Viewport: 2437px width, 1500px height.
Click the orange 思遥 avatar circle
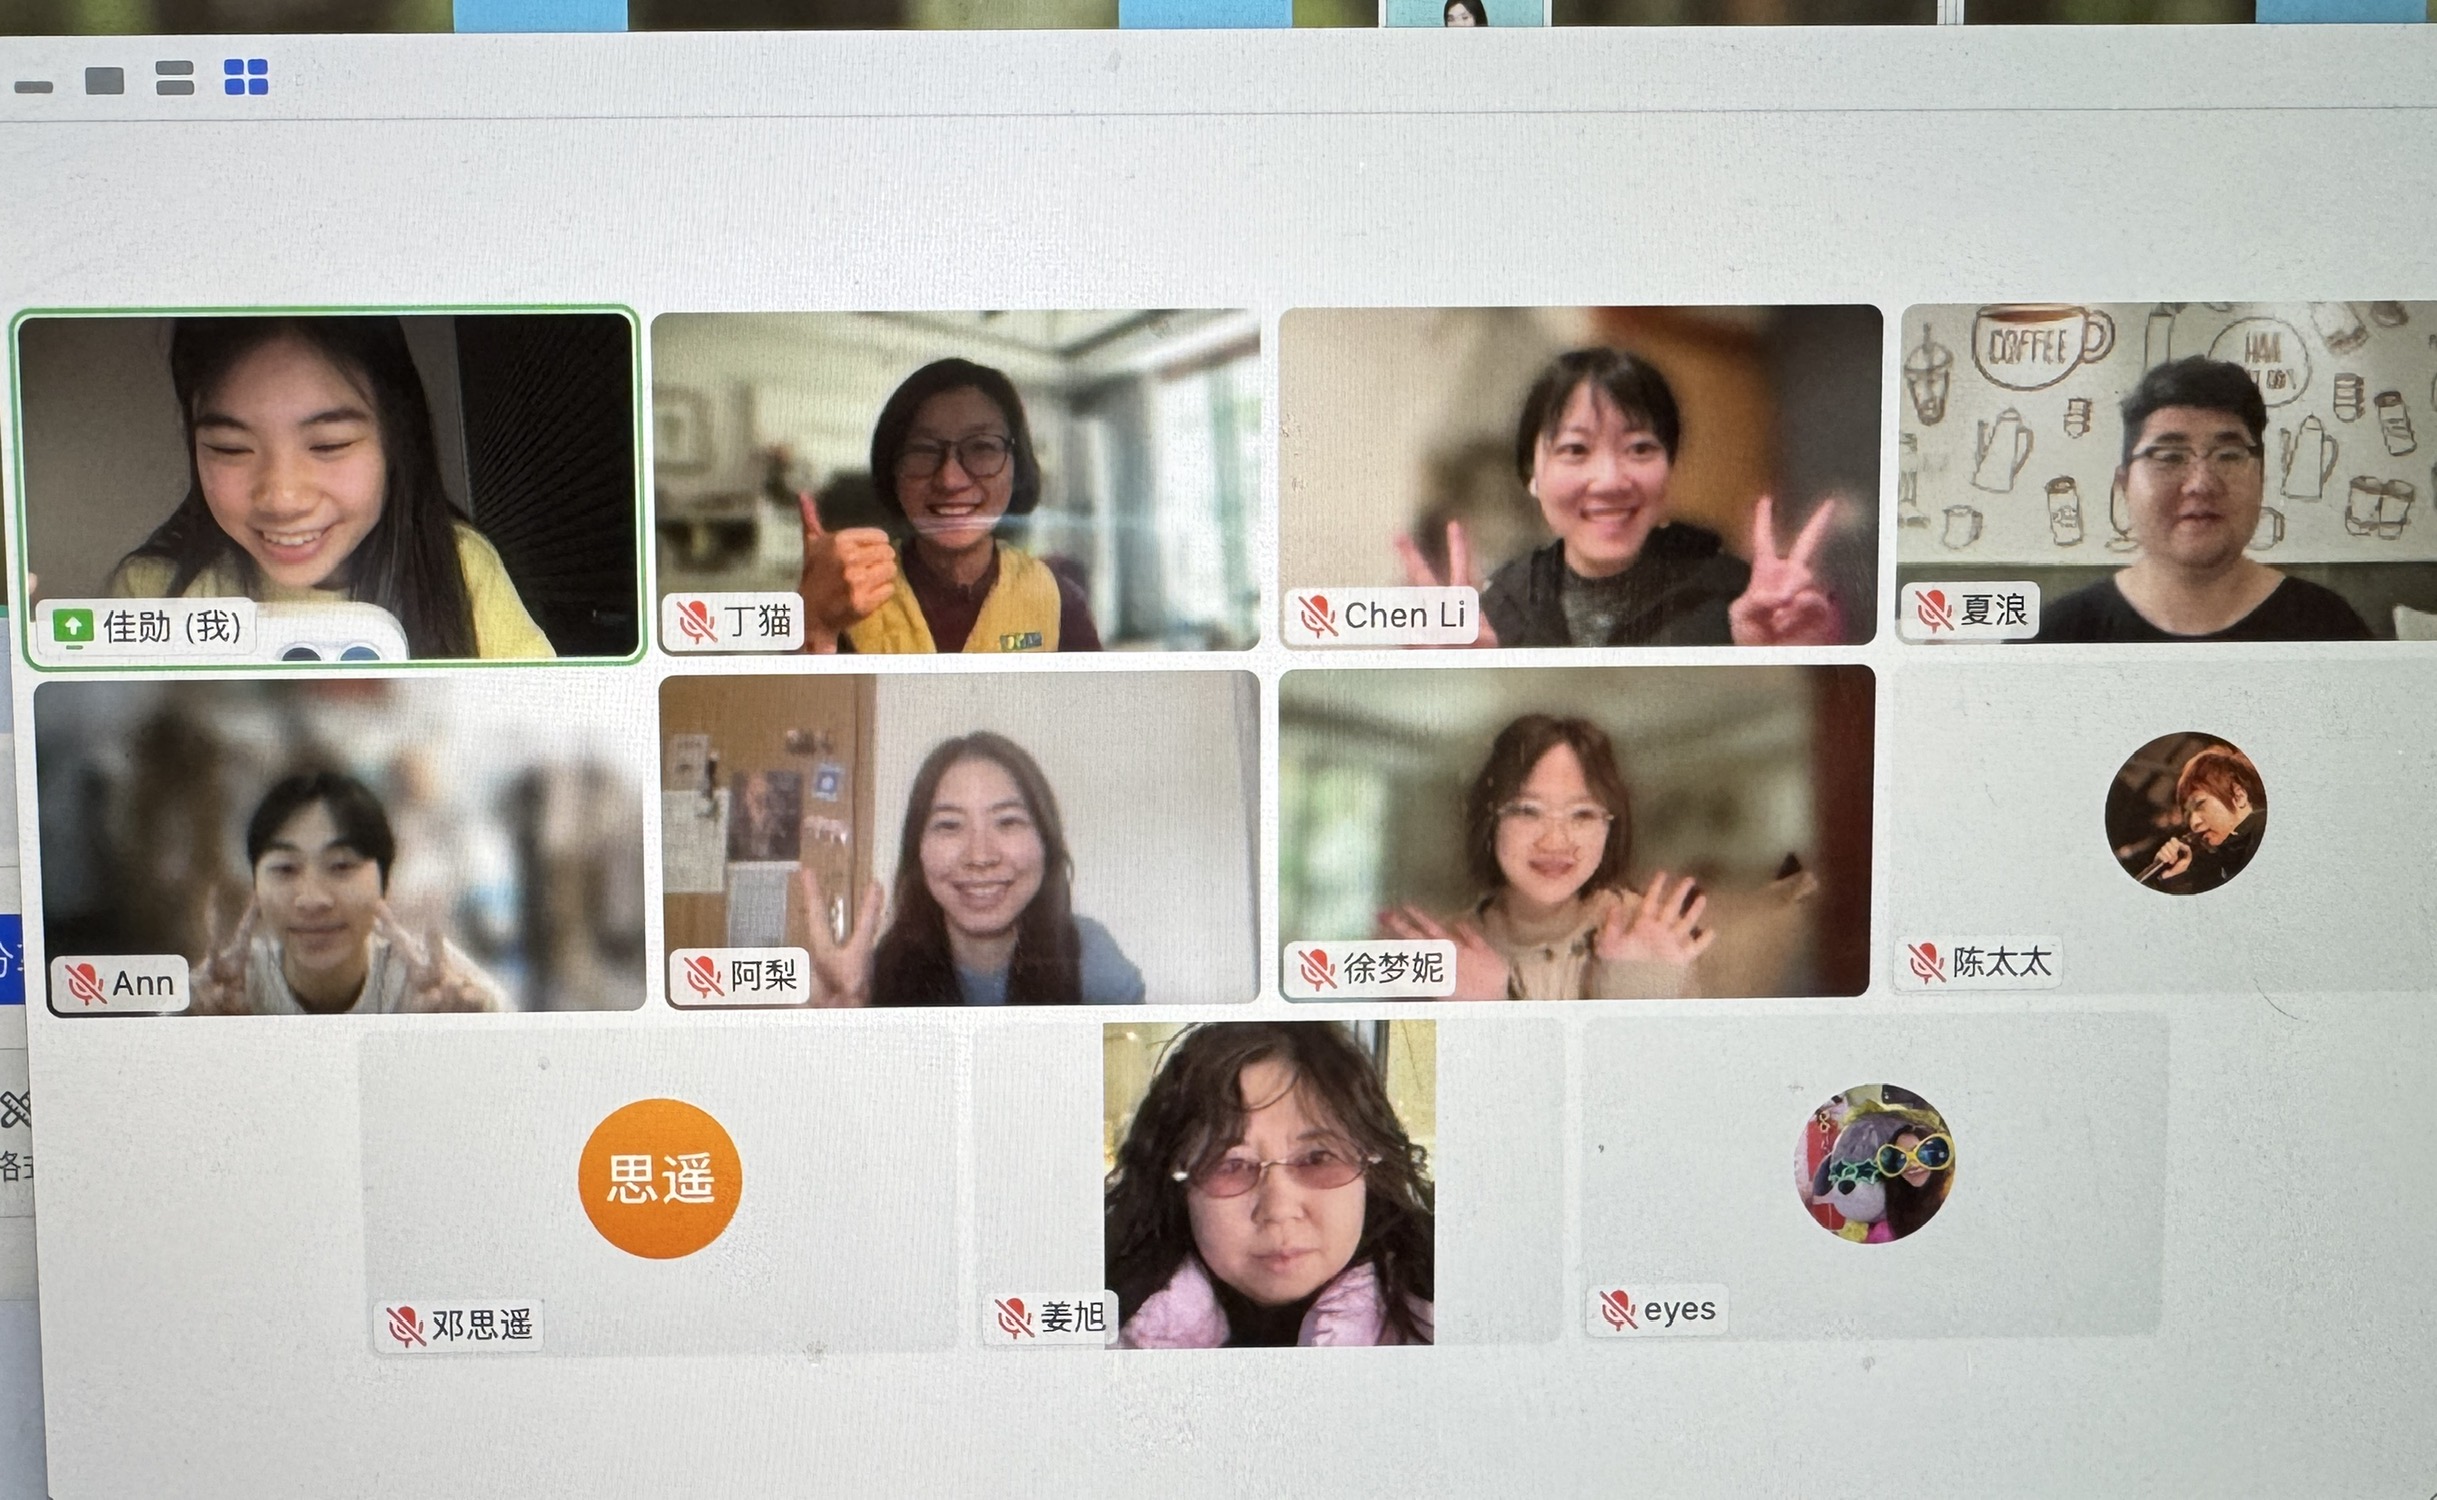coord(660,1178)
